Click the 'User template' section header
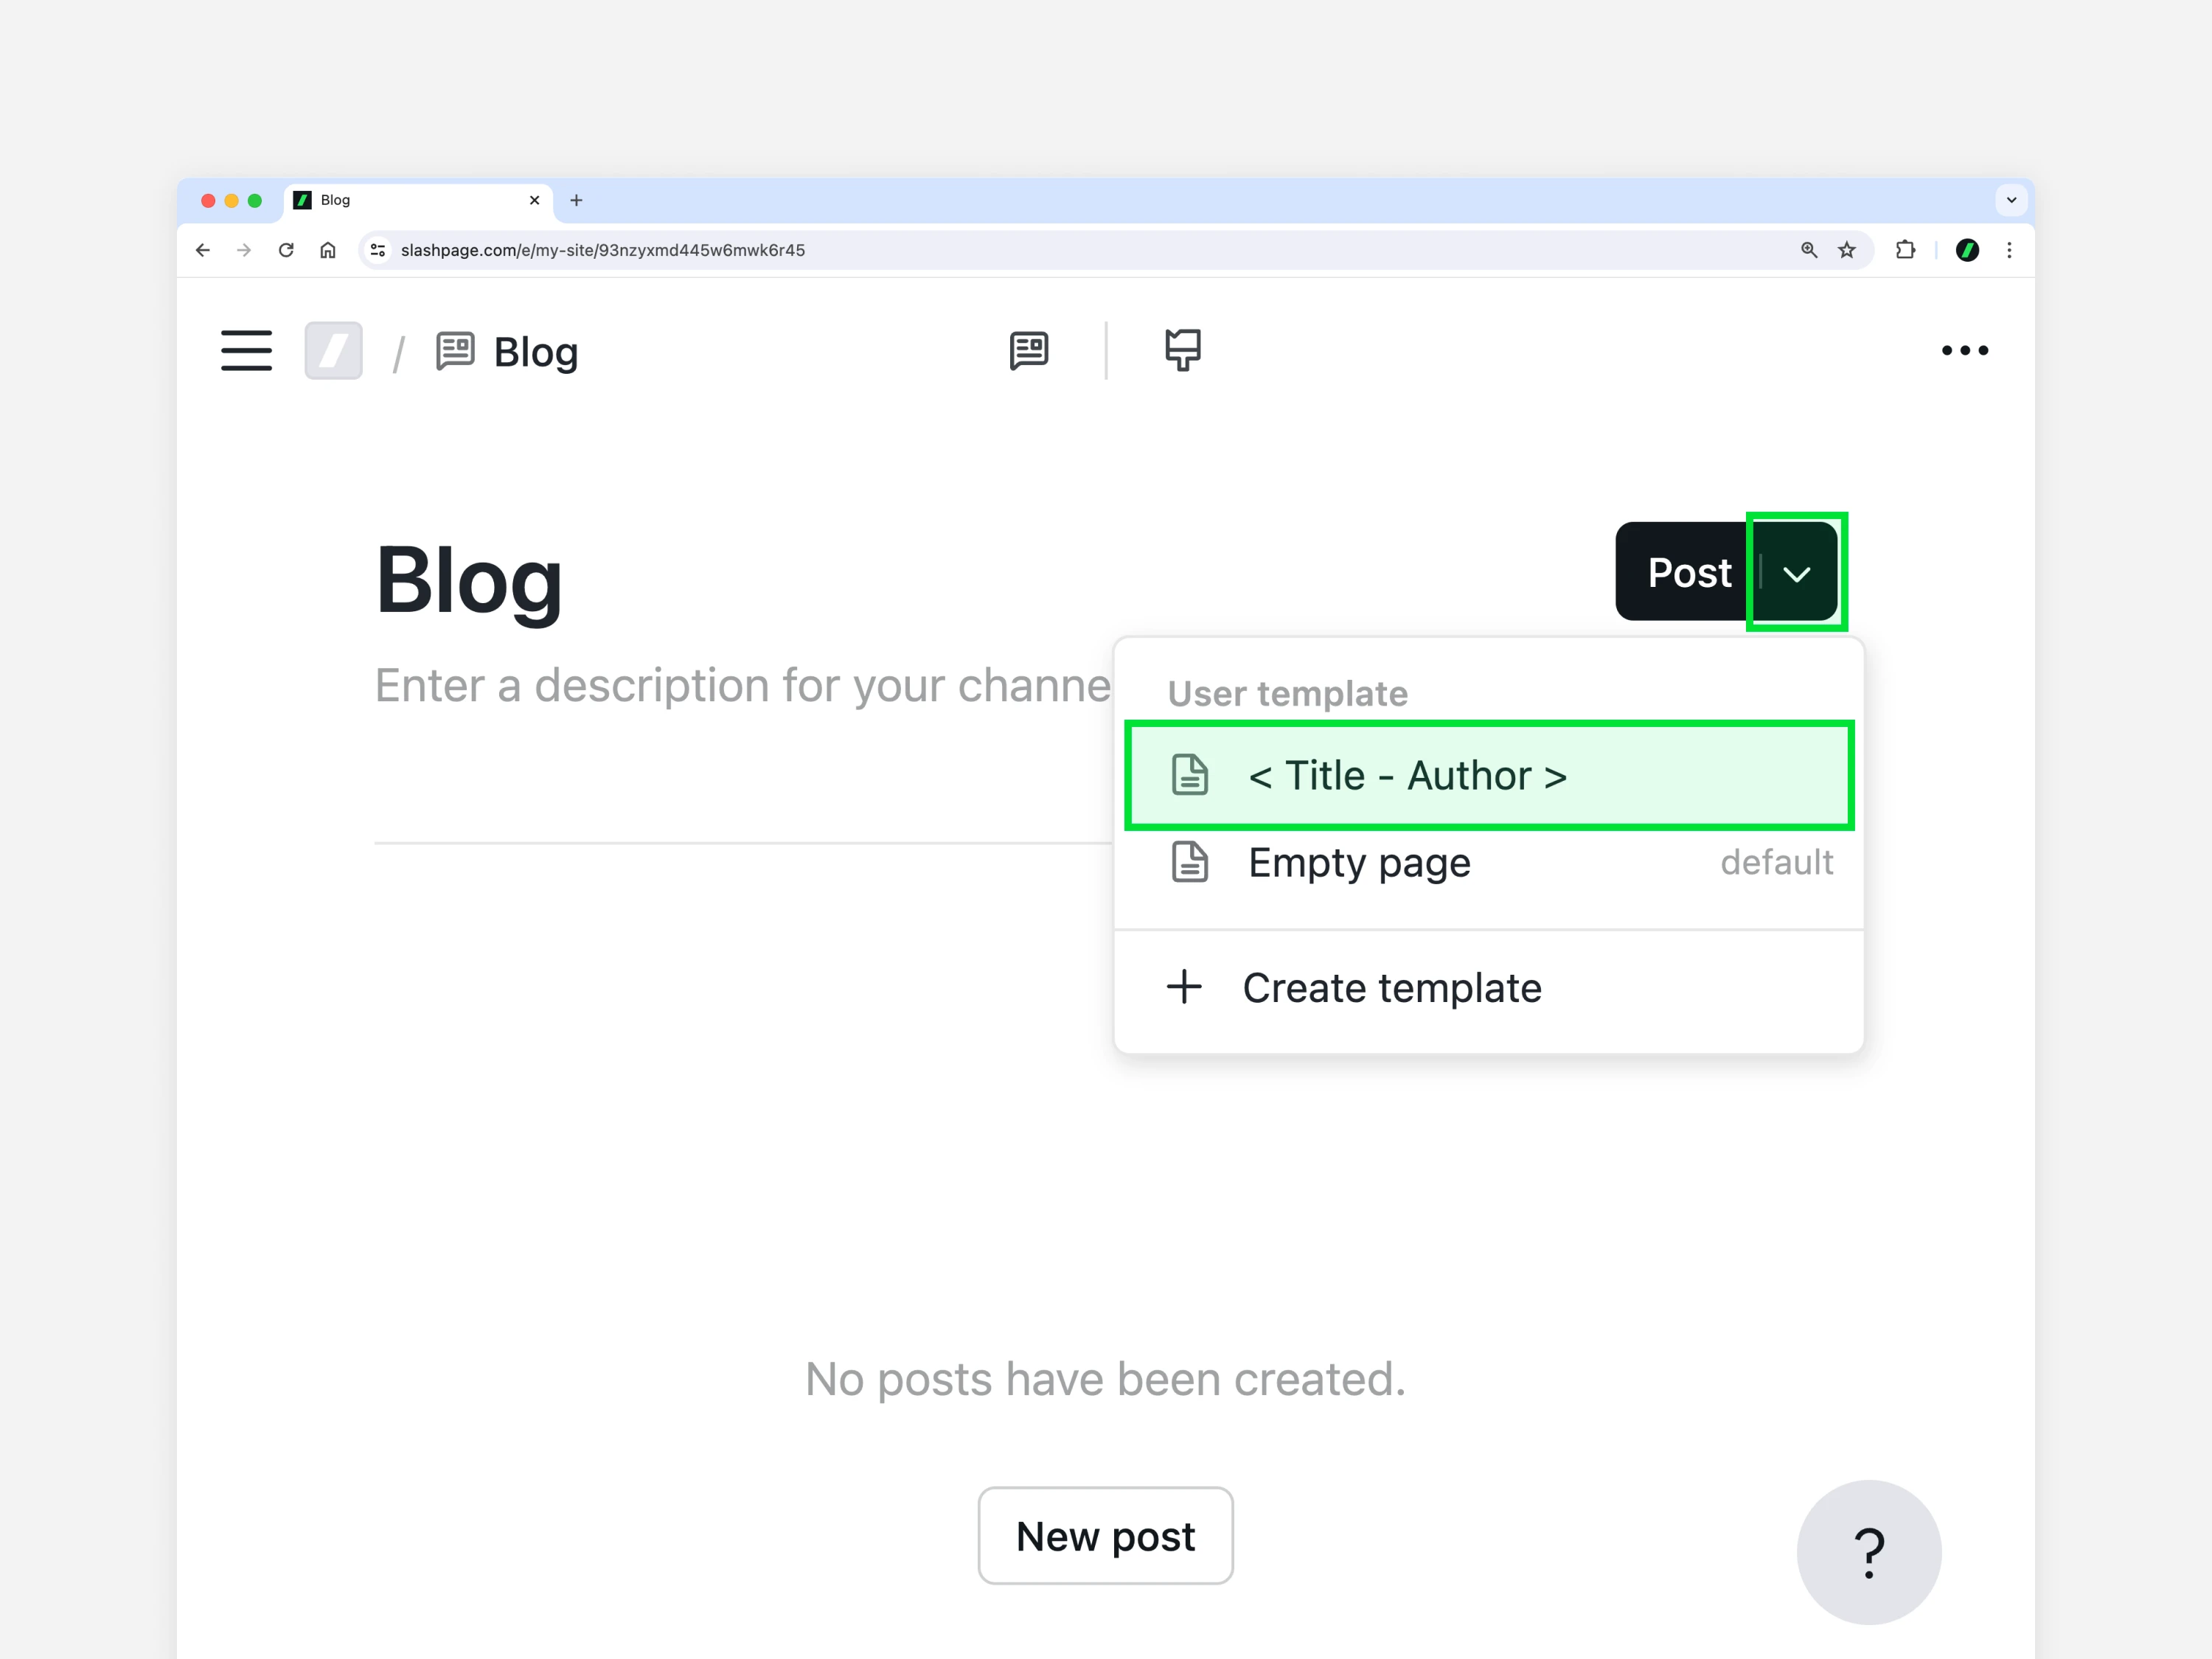2212x1659 pixels. 1288,693
